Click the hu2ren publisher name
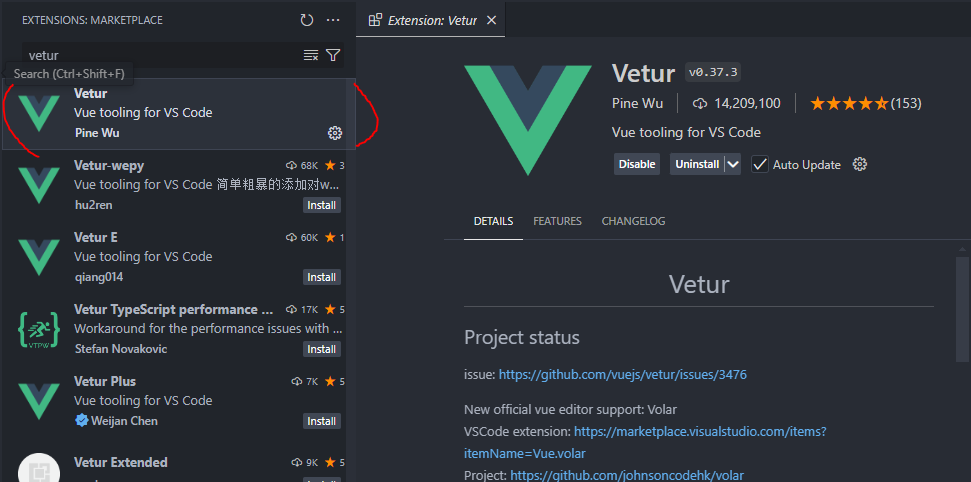The image size is (971, 482). [93, 205]
